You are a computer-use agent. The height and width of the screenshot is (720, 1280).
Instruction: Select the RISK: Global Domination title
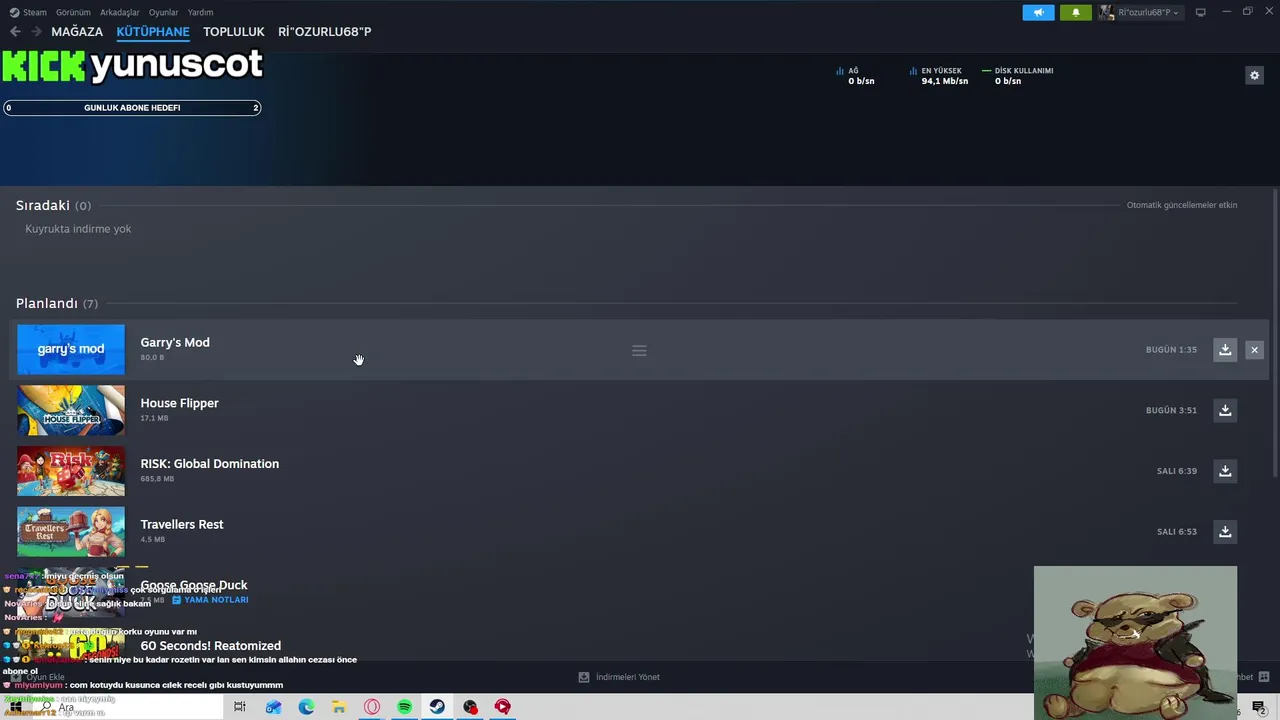tap(209, 464)
